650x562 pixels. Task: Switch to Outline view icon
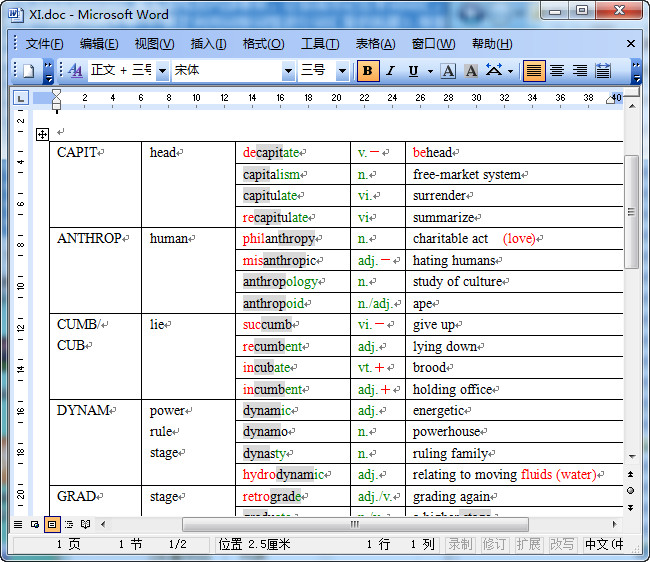(69, 524)
